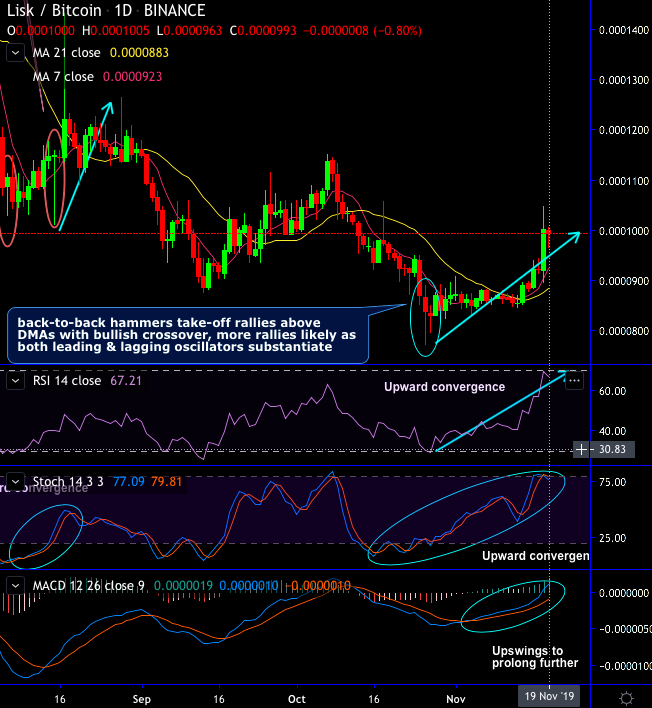Click the 0.0001400 price axis label
The image size is (652, 708).
[x=624, y=30]
